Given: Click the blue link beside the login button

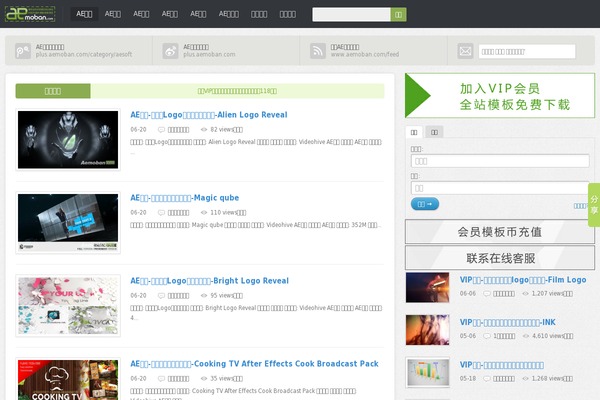Looking at the screenshot, I should coord(580,206).
